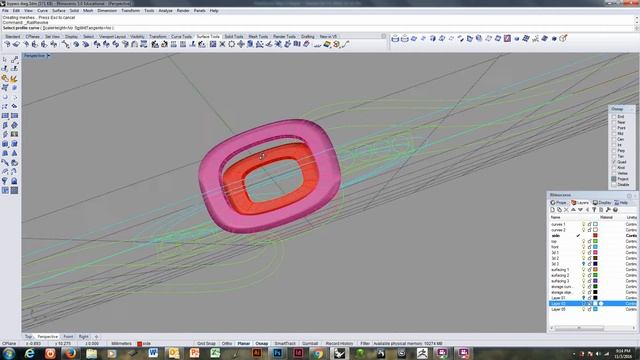Create a new layer in the Layers panel
Image resolution: width=640 pixels, height=360 pixels.
552,210
